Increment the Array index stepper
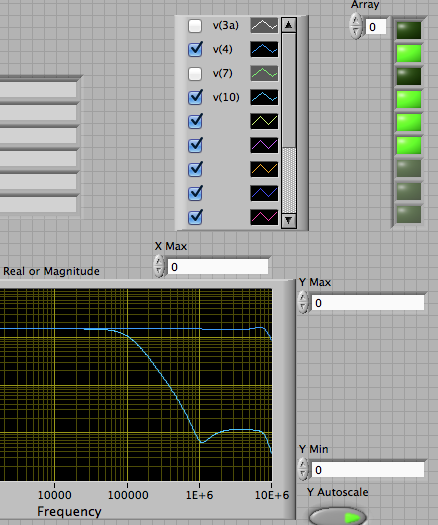438x525 pixels. tap(356, 20)
